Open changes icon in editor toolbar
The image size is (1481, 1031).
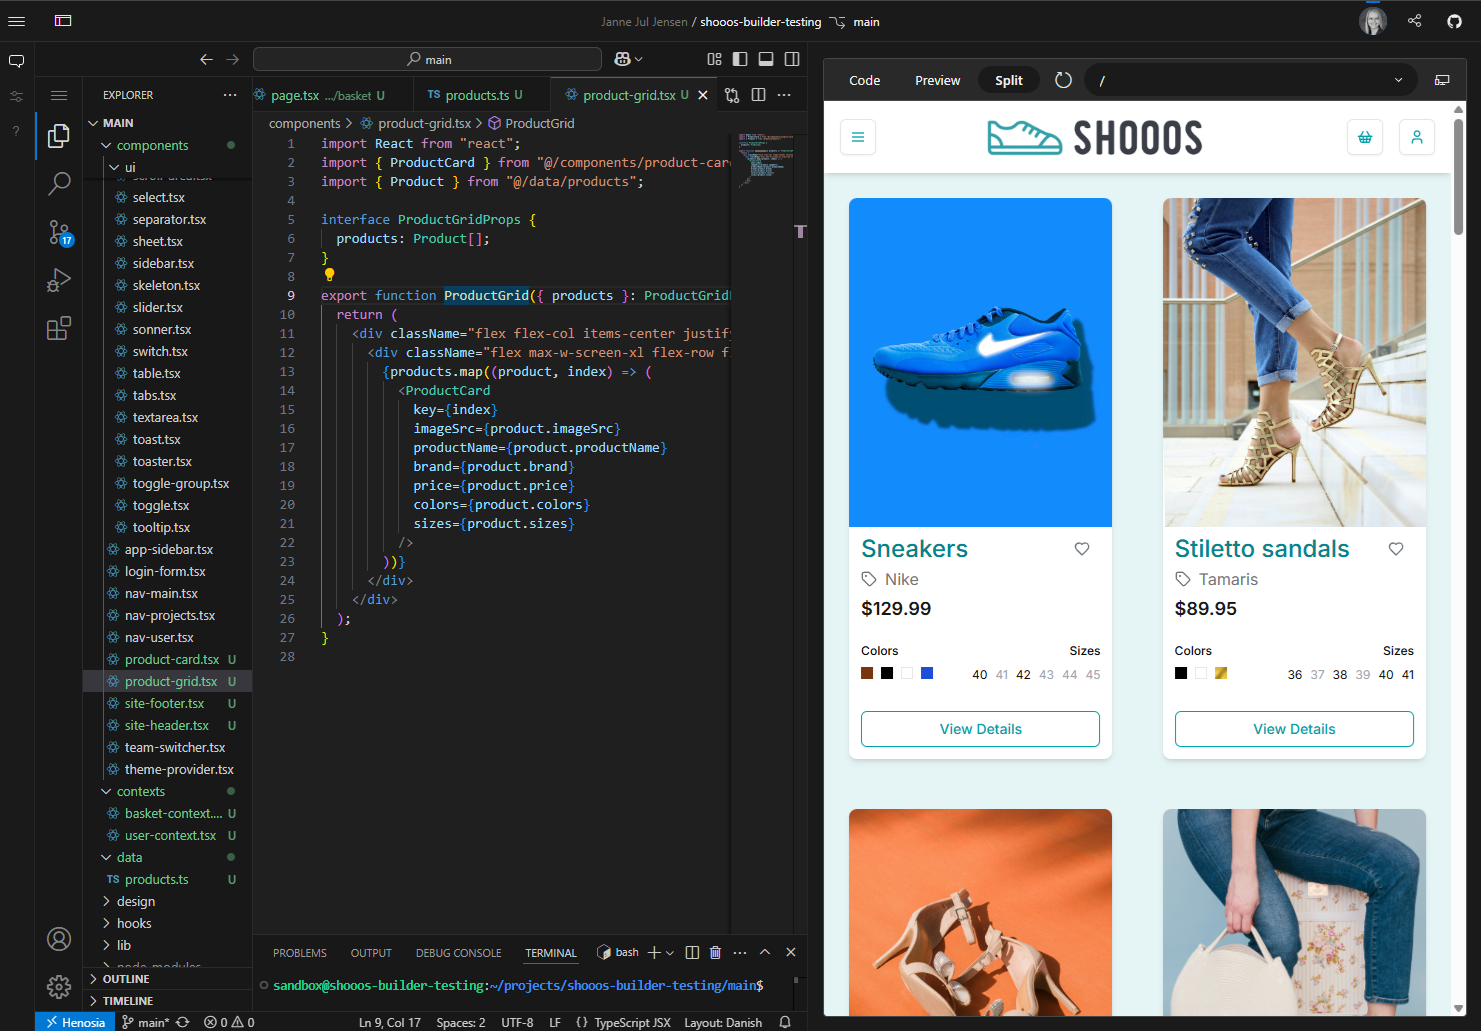tap(732, 95)
